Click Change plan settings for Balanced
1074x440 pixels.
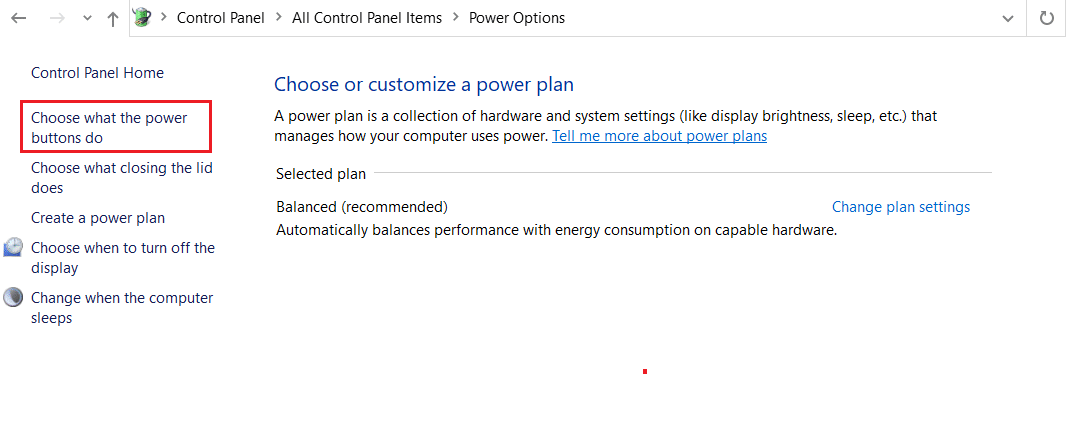click(900, 207)
